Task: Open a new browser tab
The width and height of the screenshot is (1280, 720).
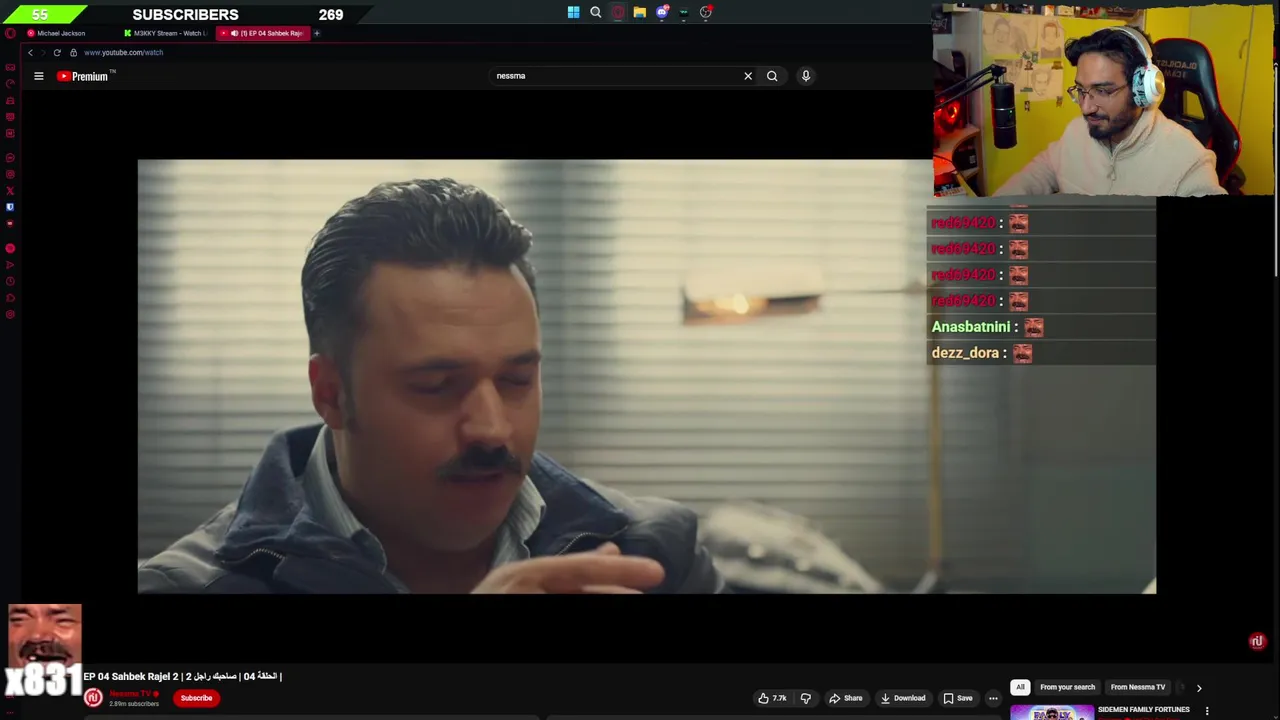Action: pyautogui.click(x=317, y=33)
